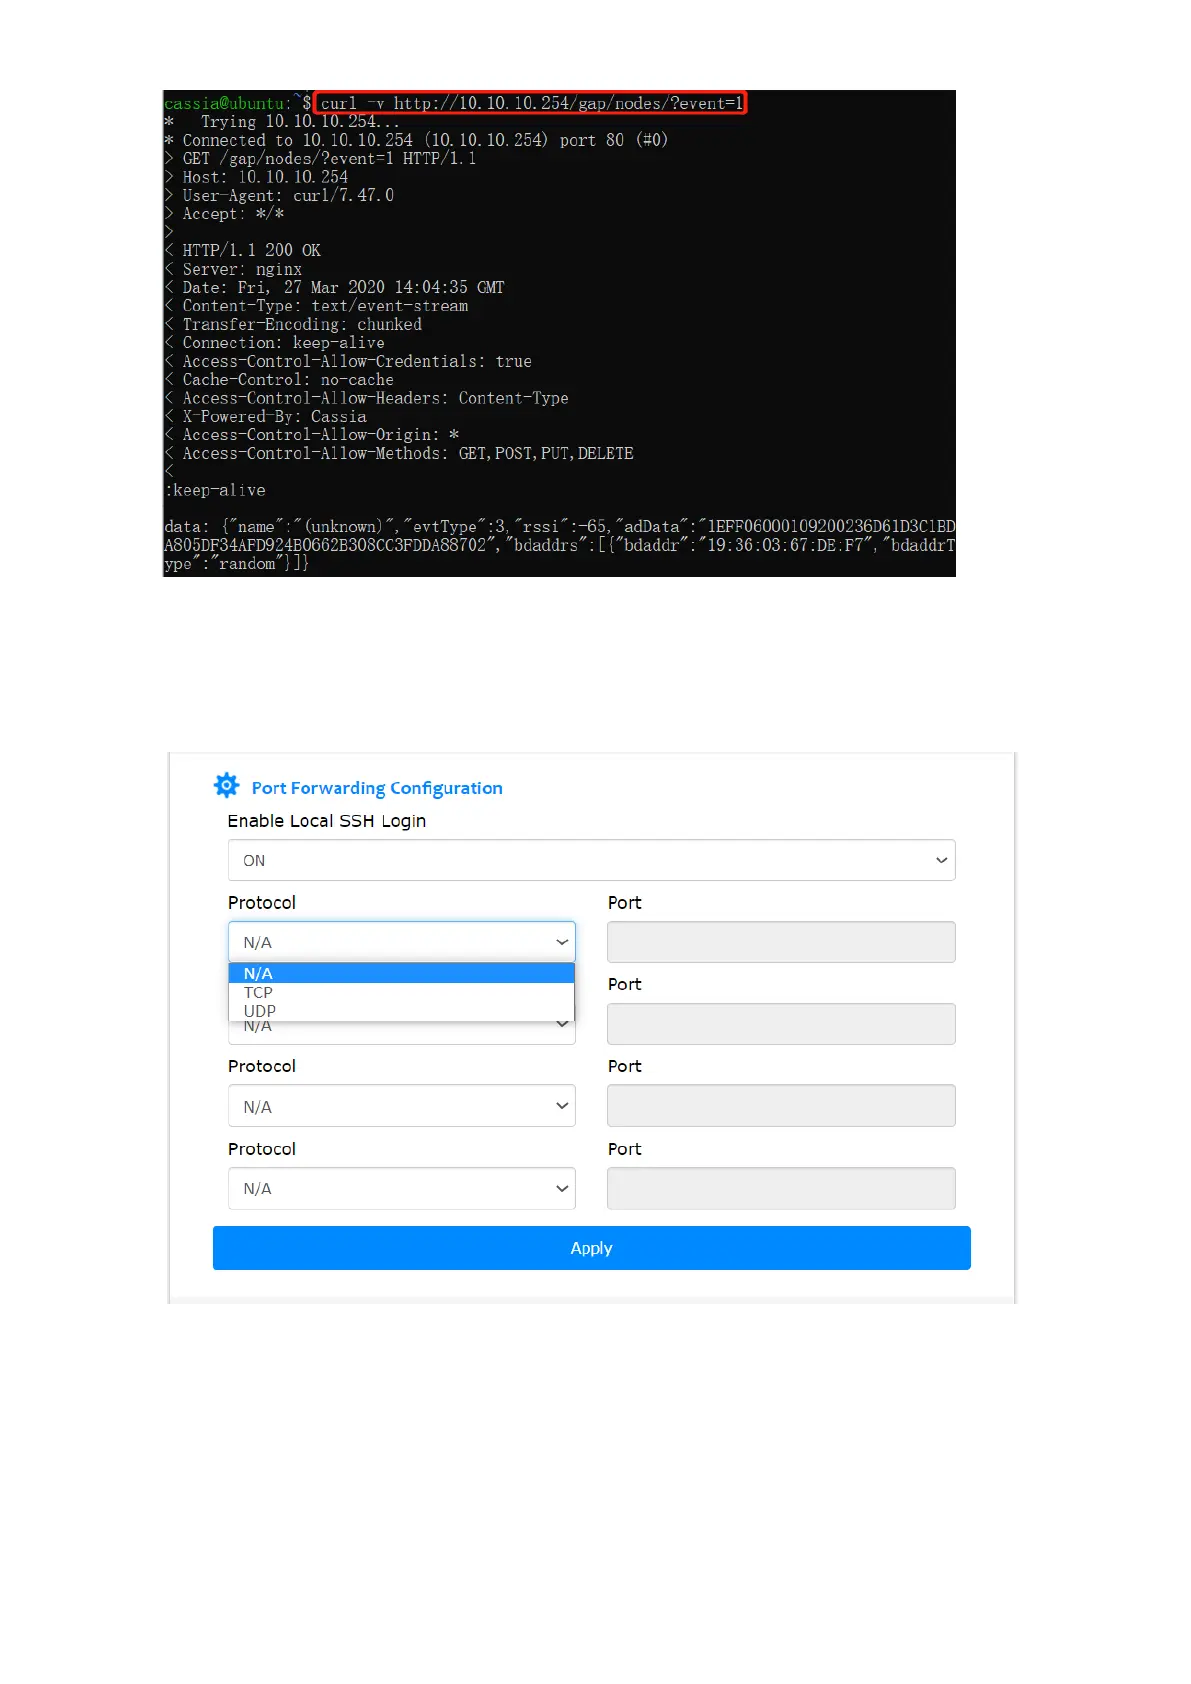The width and height of the screenshot is (1191, 1684).
Task: Click the X-Powered-By: Cassia line
Action: click(x=265, y=416)
